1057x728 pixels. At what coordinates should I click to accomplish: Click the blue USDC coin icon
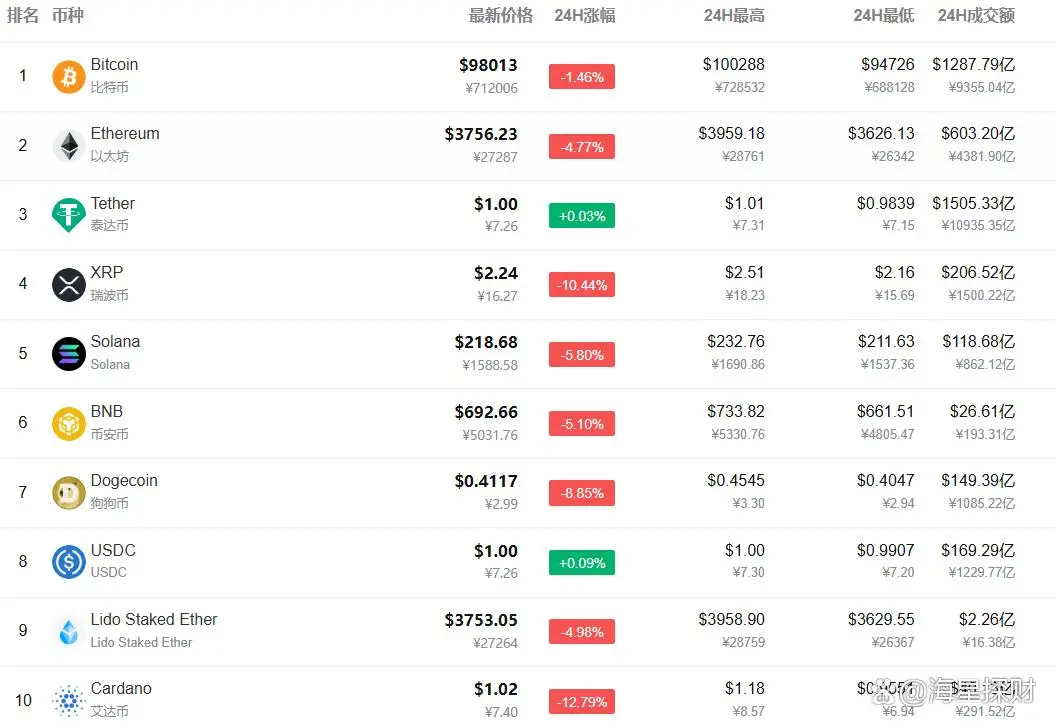click(x=69, y=562)
